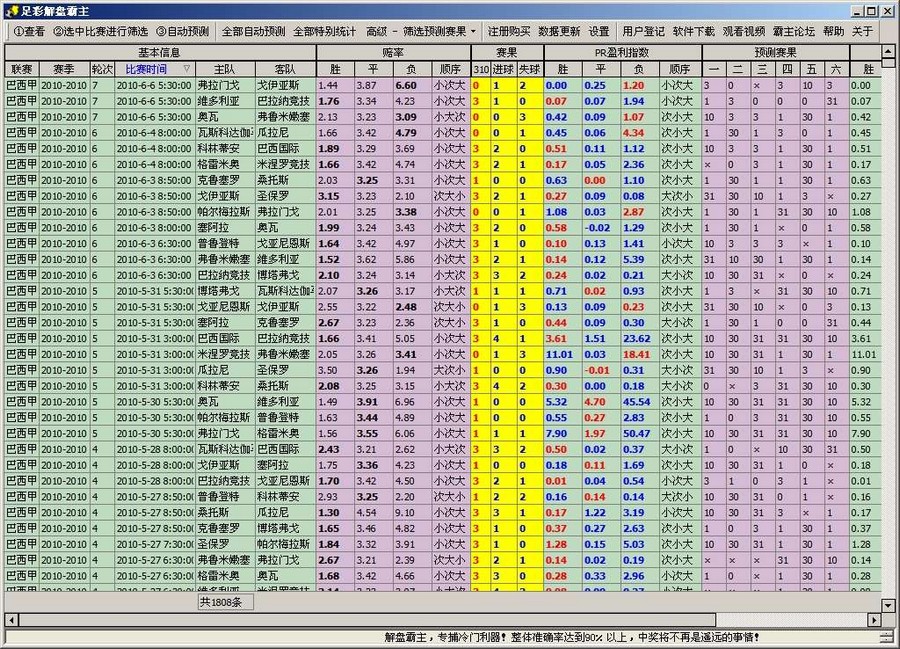Click 软件下载 menu item
This screenshot has height=649, width=900.
[x=693, y=32]
